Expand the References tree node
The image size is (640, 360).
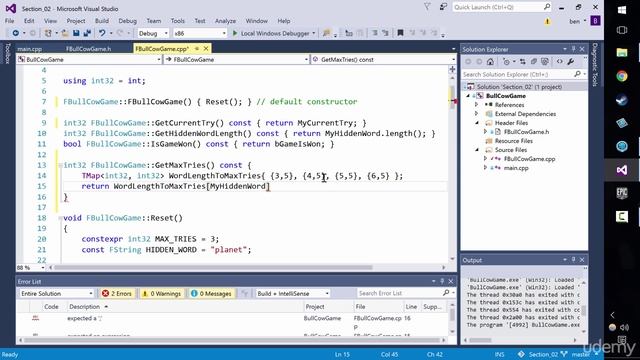pyautogui.click(x=476, y=105)
